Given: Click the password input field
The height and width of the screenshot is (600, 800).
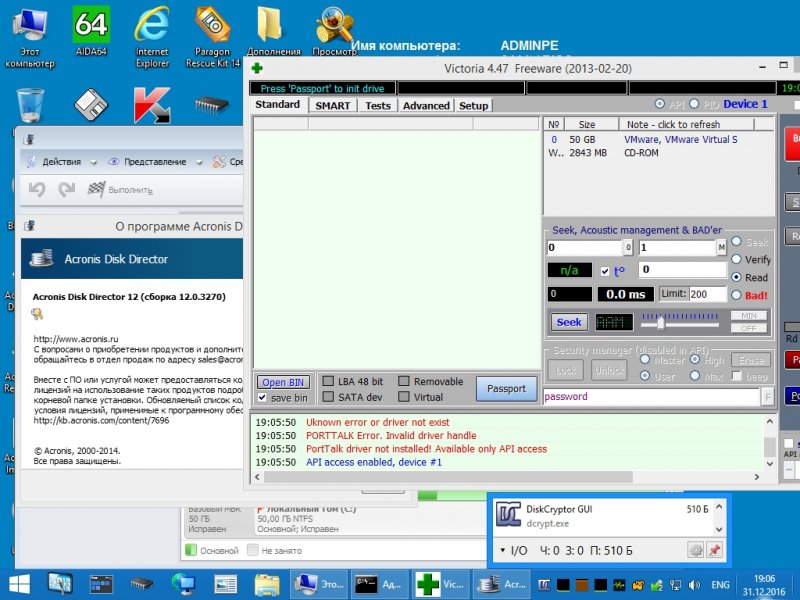Looking at the screenshot, I should (x=652, y=396).
